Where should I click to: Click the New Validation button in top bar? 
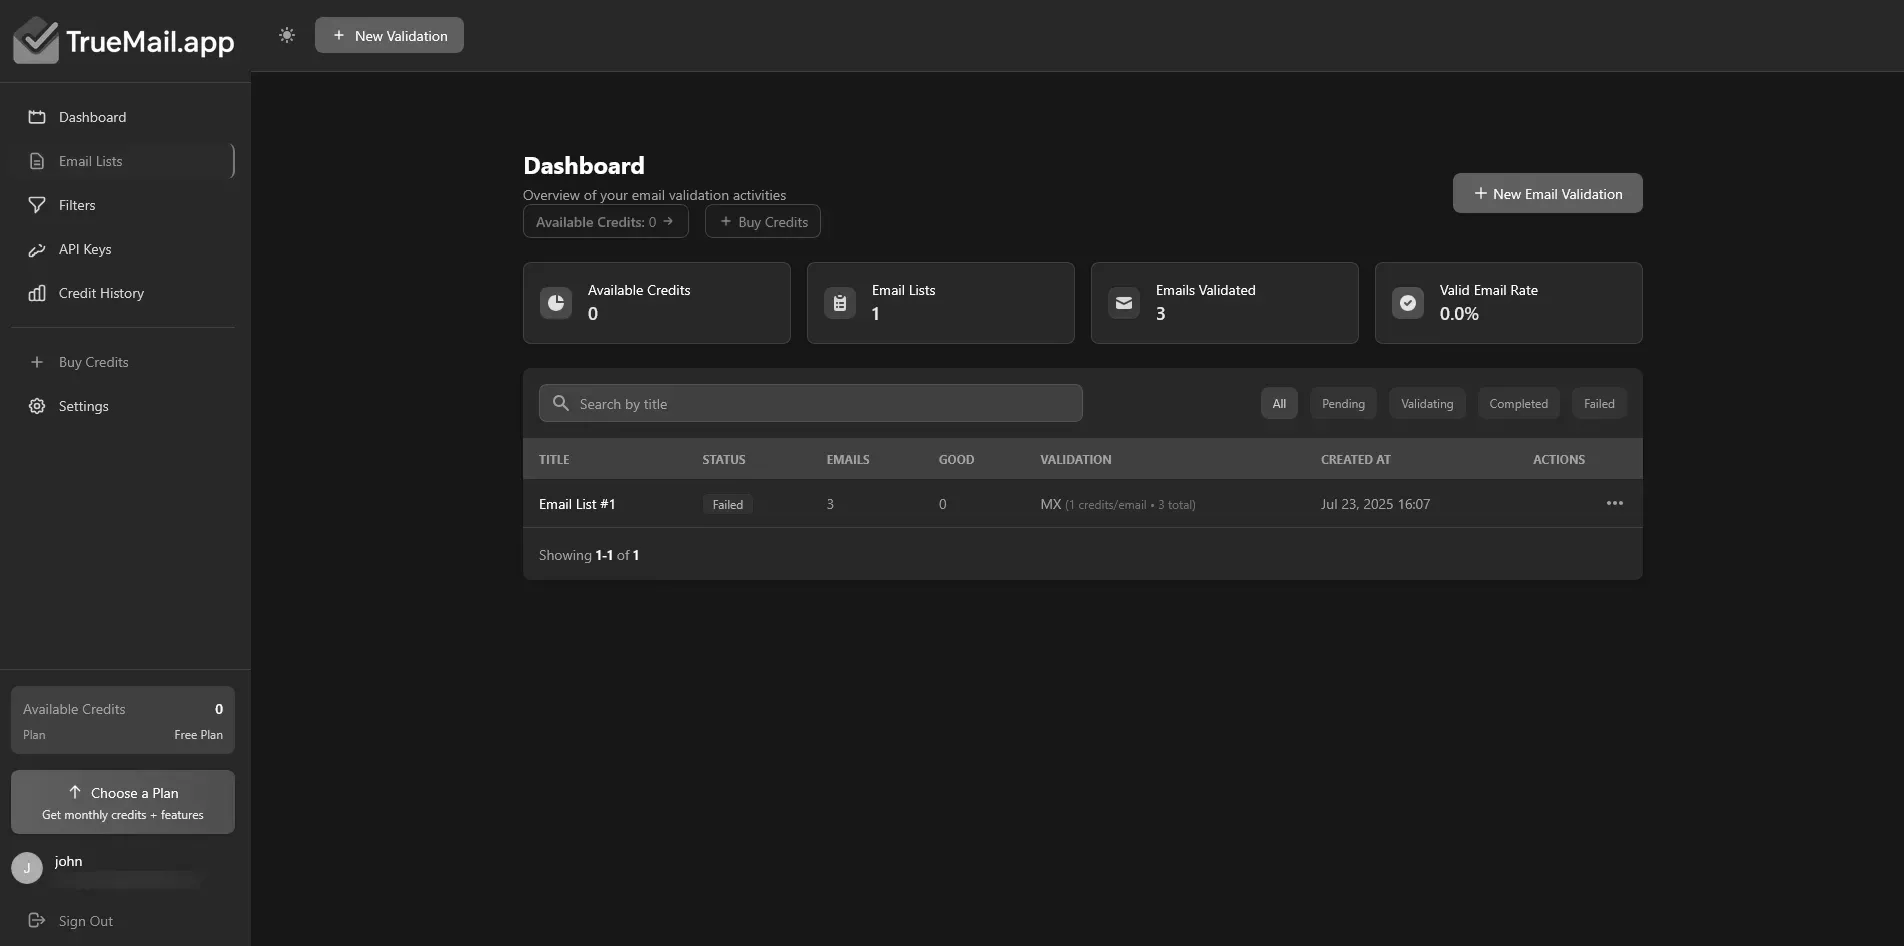click(x=389, y=35)
